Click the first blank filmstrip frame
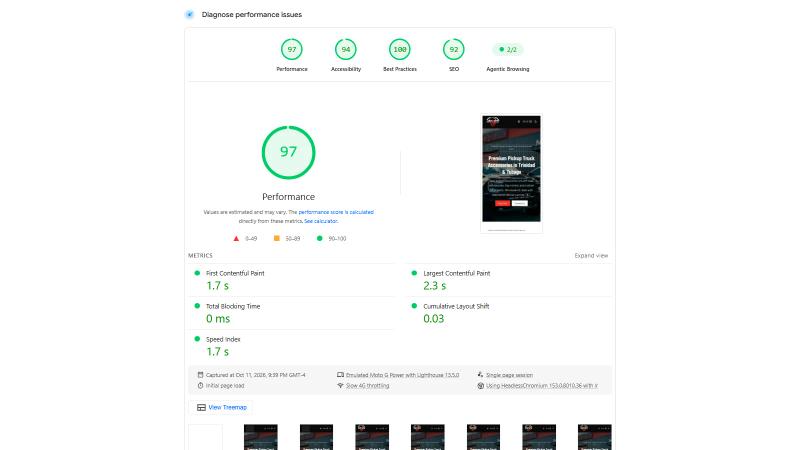The width and height of the screenshot is (800, 450). (x=206, y=437)
